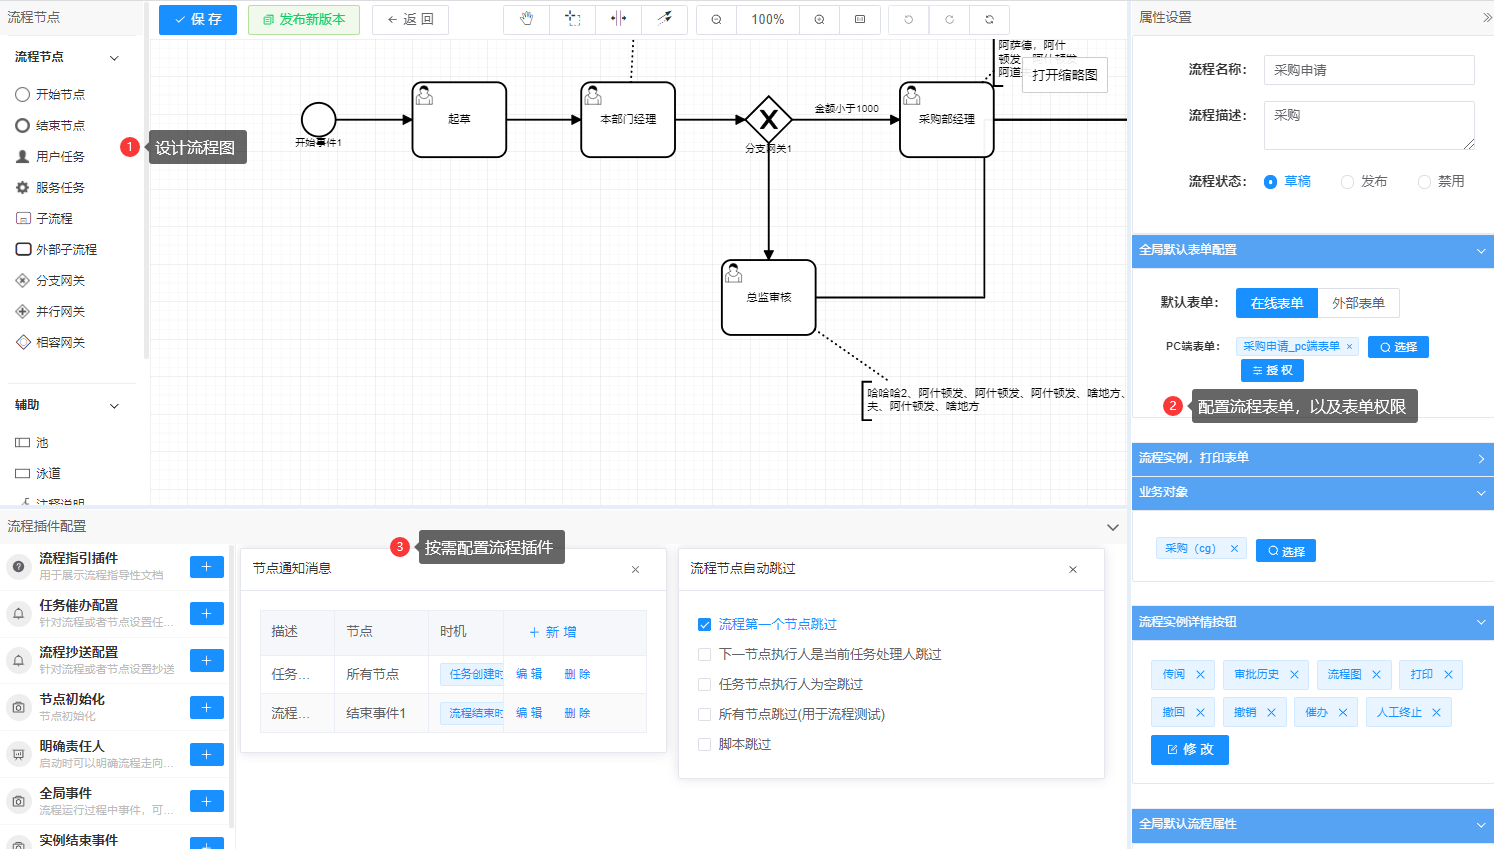The width and height of the screenshot is (1494, 849).
Task: Click 授权 under PC端表单
Action: [1272, 371]
